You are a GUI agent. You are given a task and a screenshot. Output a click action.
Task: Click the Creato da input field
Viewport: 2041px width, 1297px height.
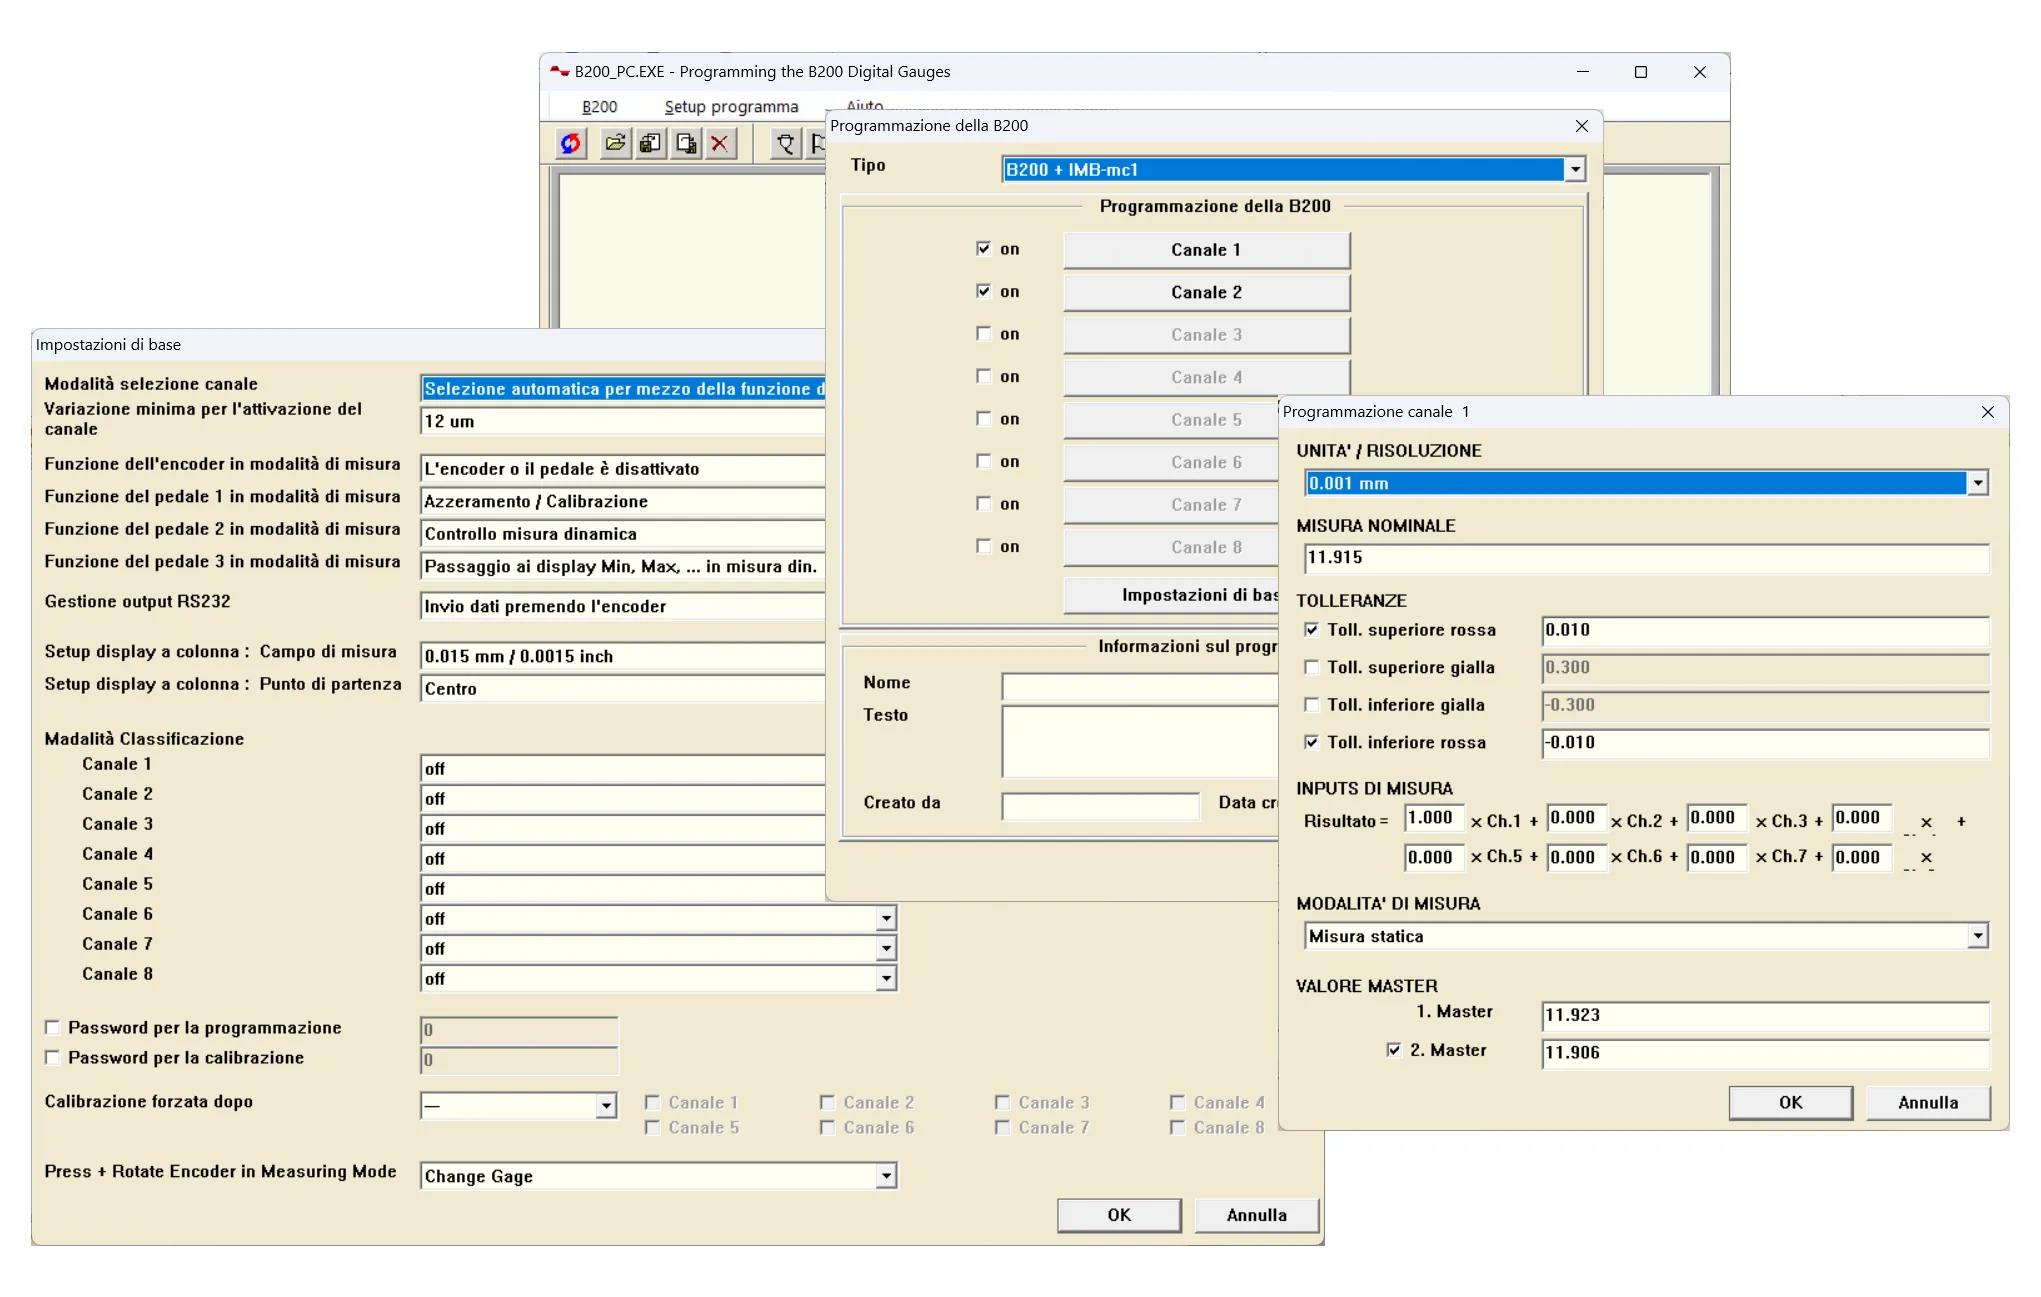(1100, 806)
